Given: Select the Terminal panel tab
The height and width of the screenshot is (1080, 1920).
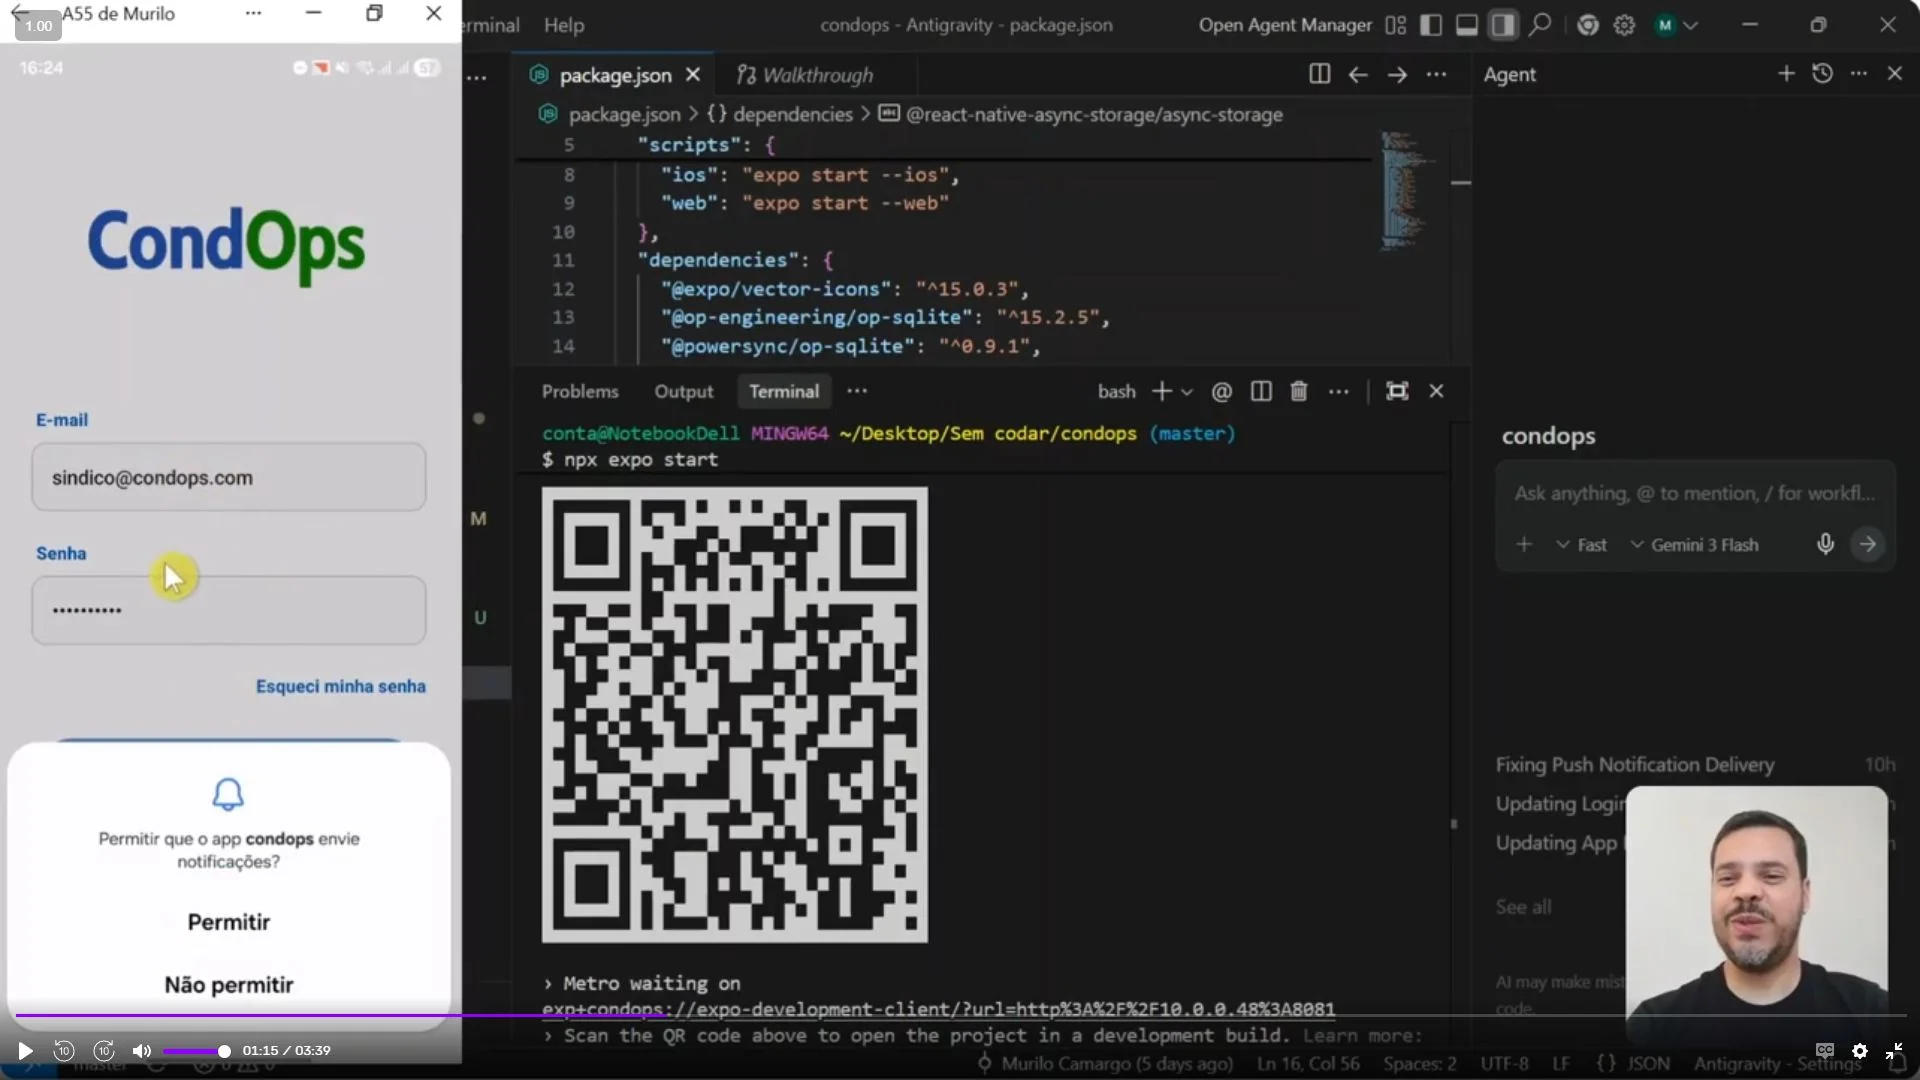Looking at the screenshot, I should [x=784, y=391].
